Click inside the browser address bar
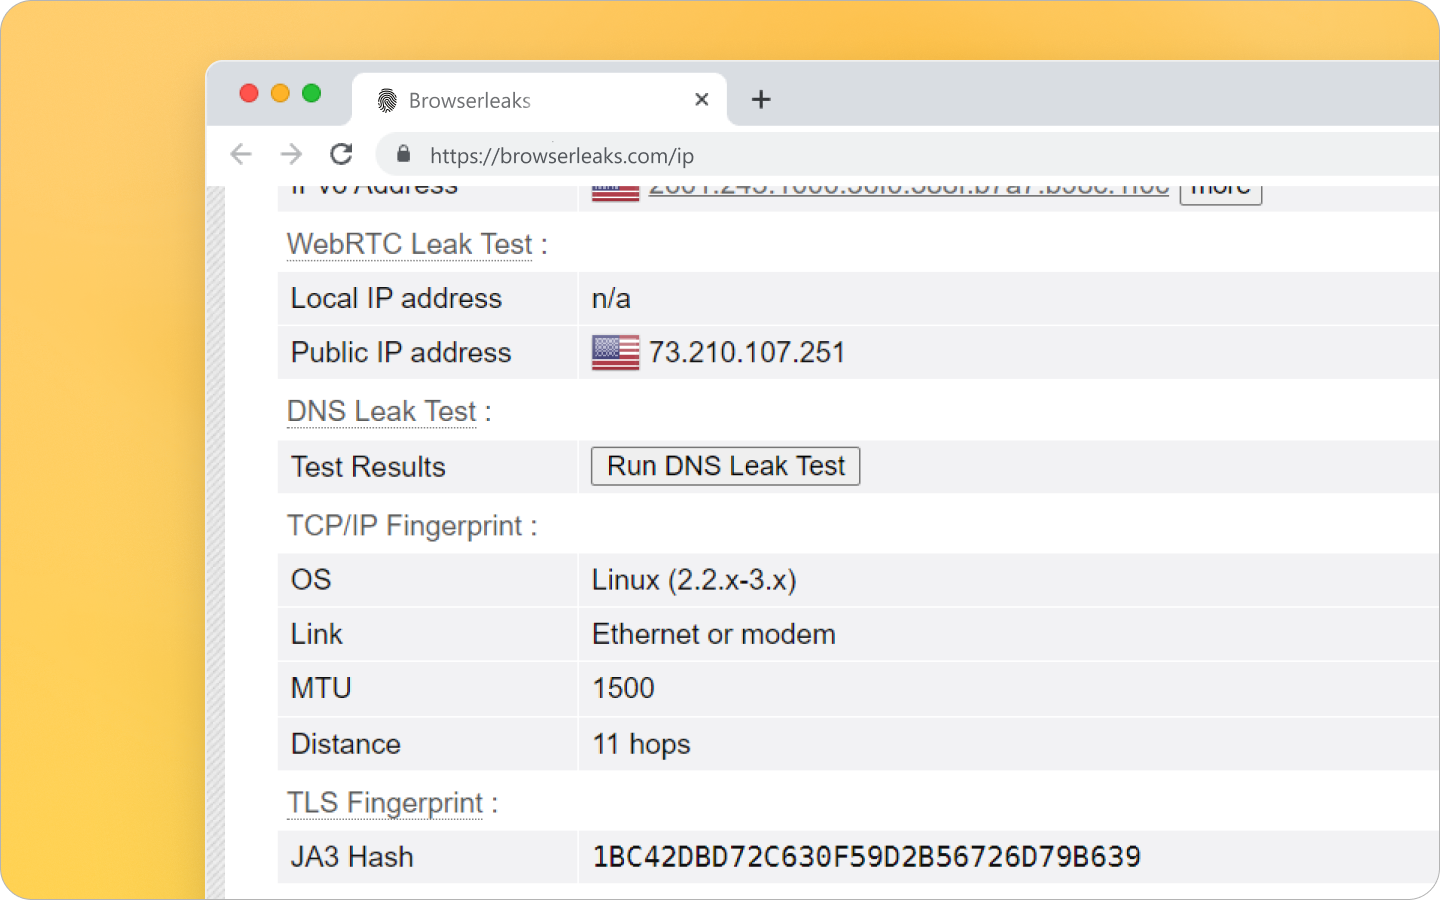The image size is (1440, 900). tap(700, 155)
